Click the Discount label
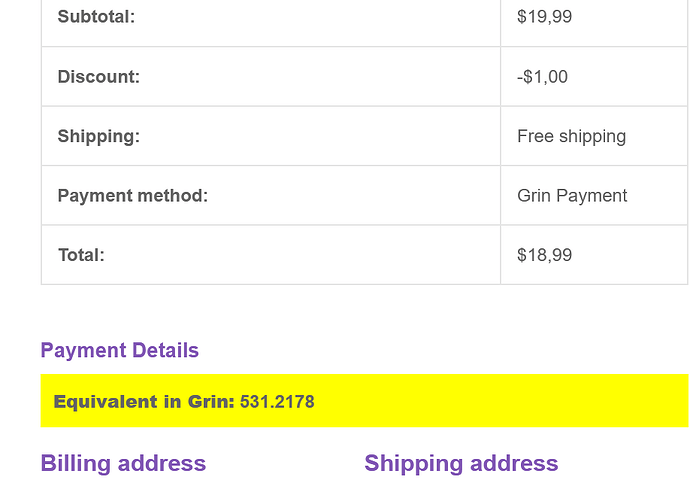The height and width of the screenshot is (488, 690). 99,77
